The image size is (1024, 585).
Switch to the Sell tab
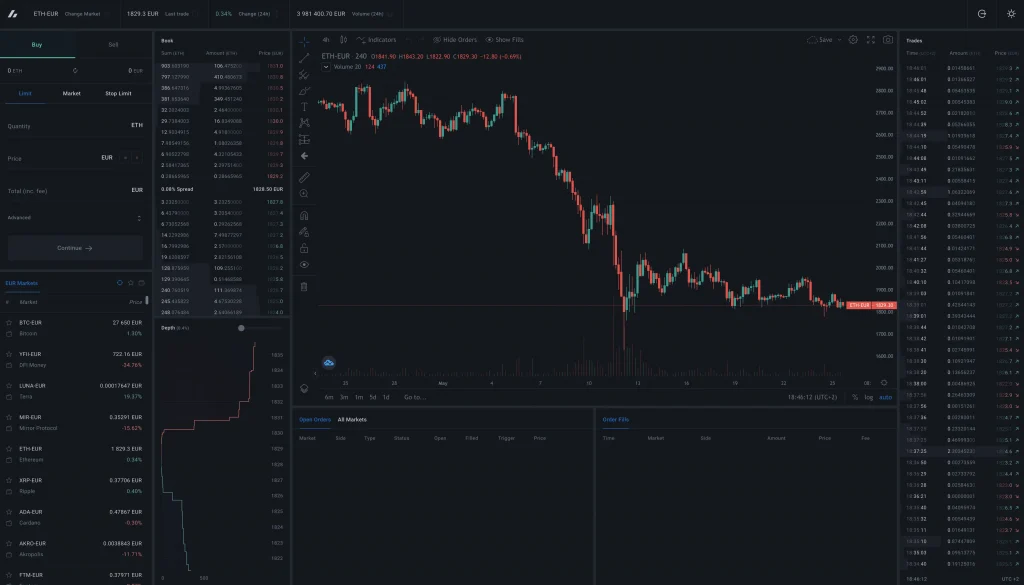point(113,45)
